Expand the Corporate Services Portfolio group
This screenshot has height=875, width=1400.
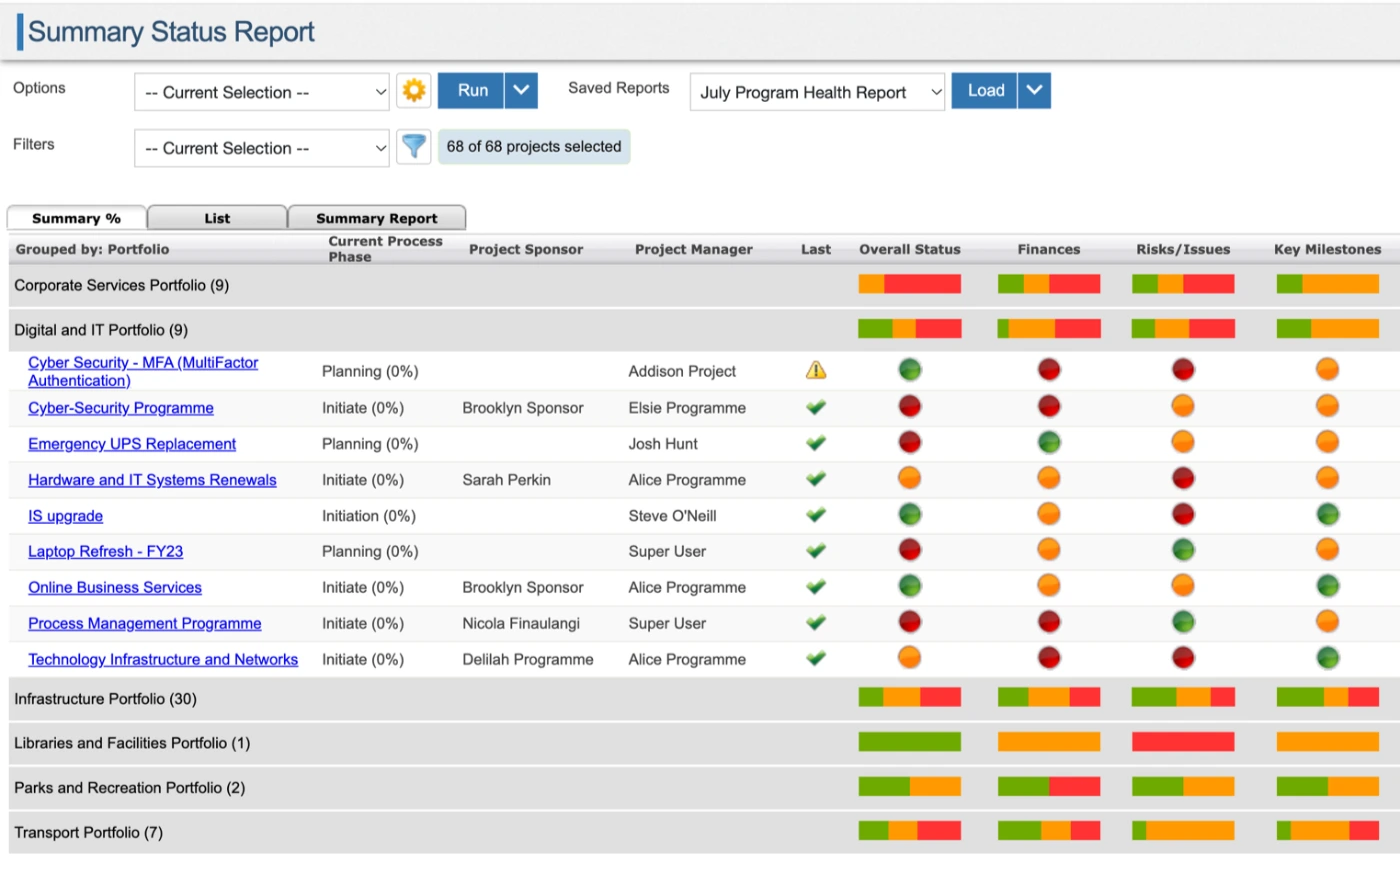pyautogui.click(x=121, y=286)
